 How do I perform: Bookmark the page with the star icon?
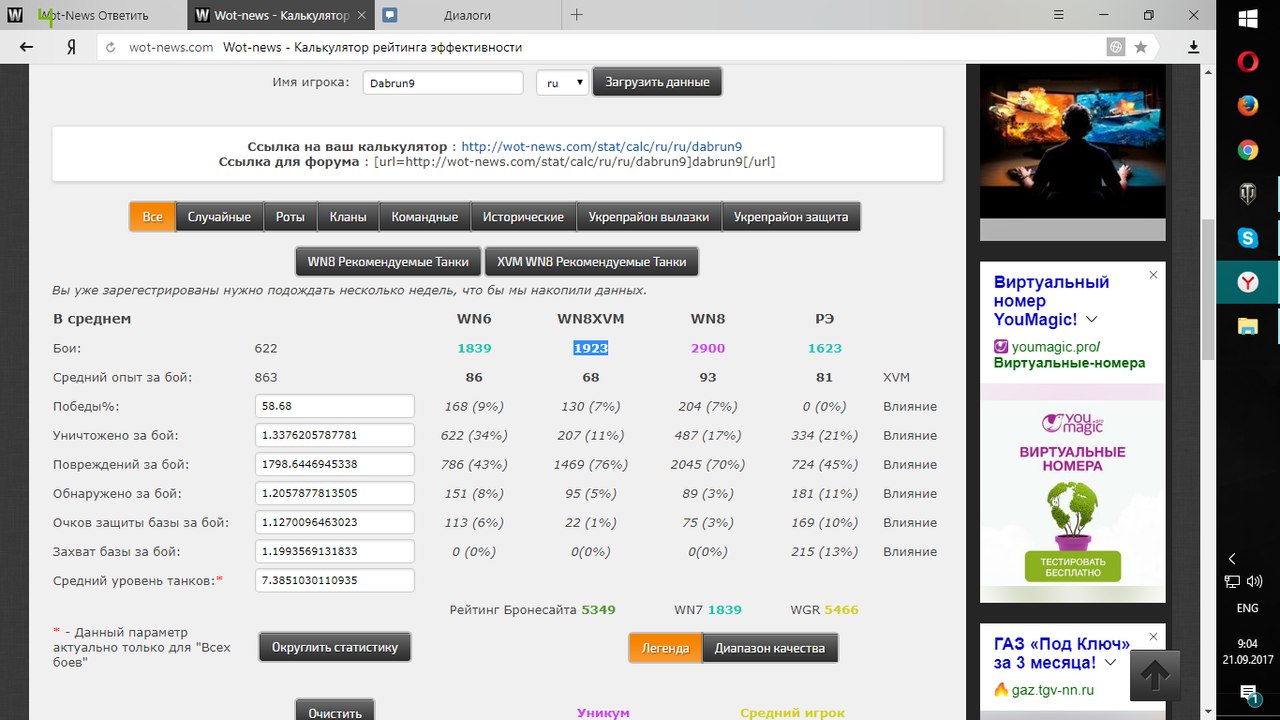(1140, 47)
